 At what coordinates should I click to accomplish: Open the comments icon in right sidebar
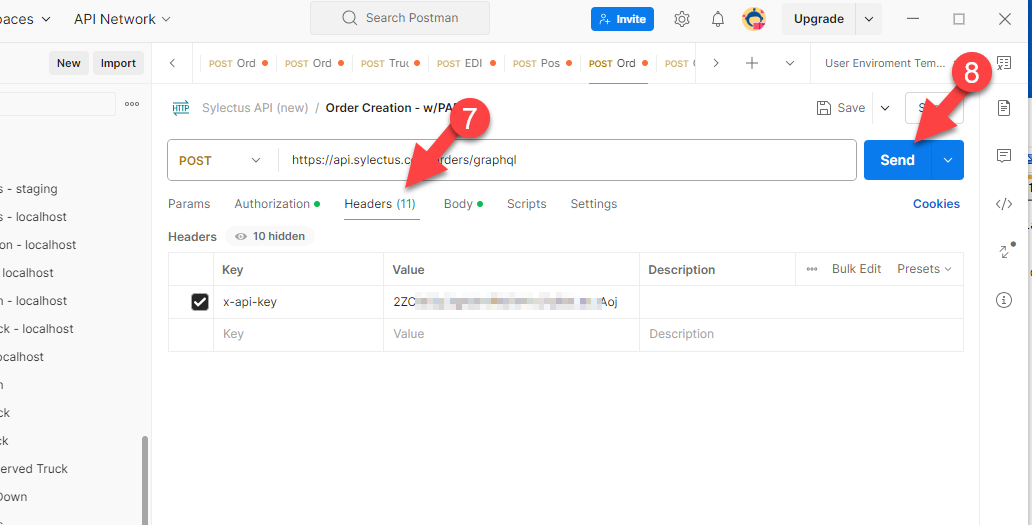(1004, 156)
